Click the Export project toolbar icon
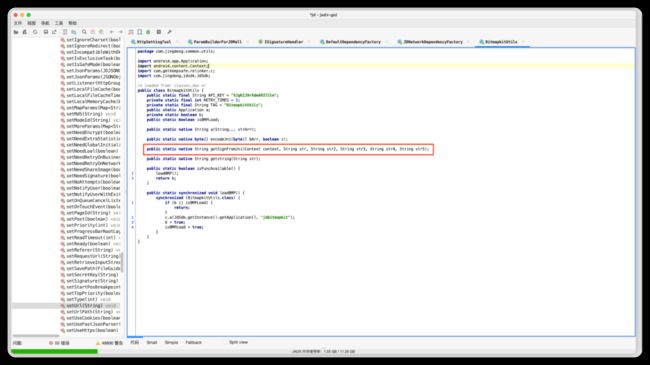650x365 pixels. [54, 32]
